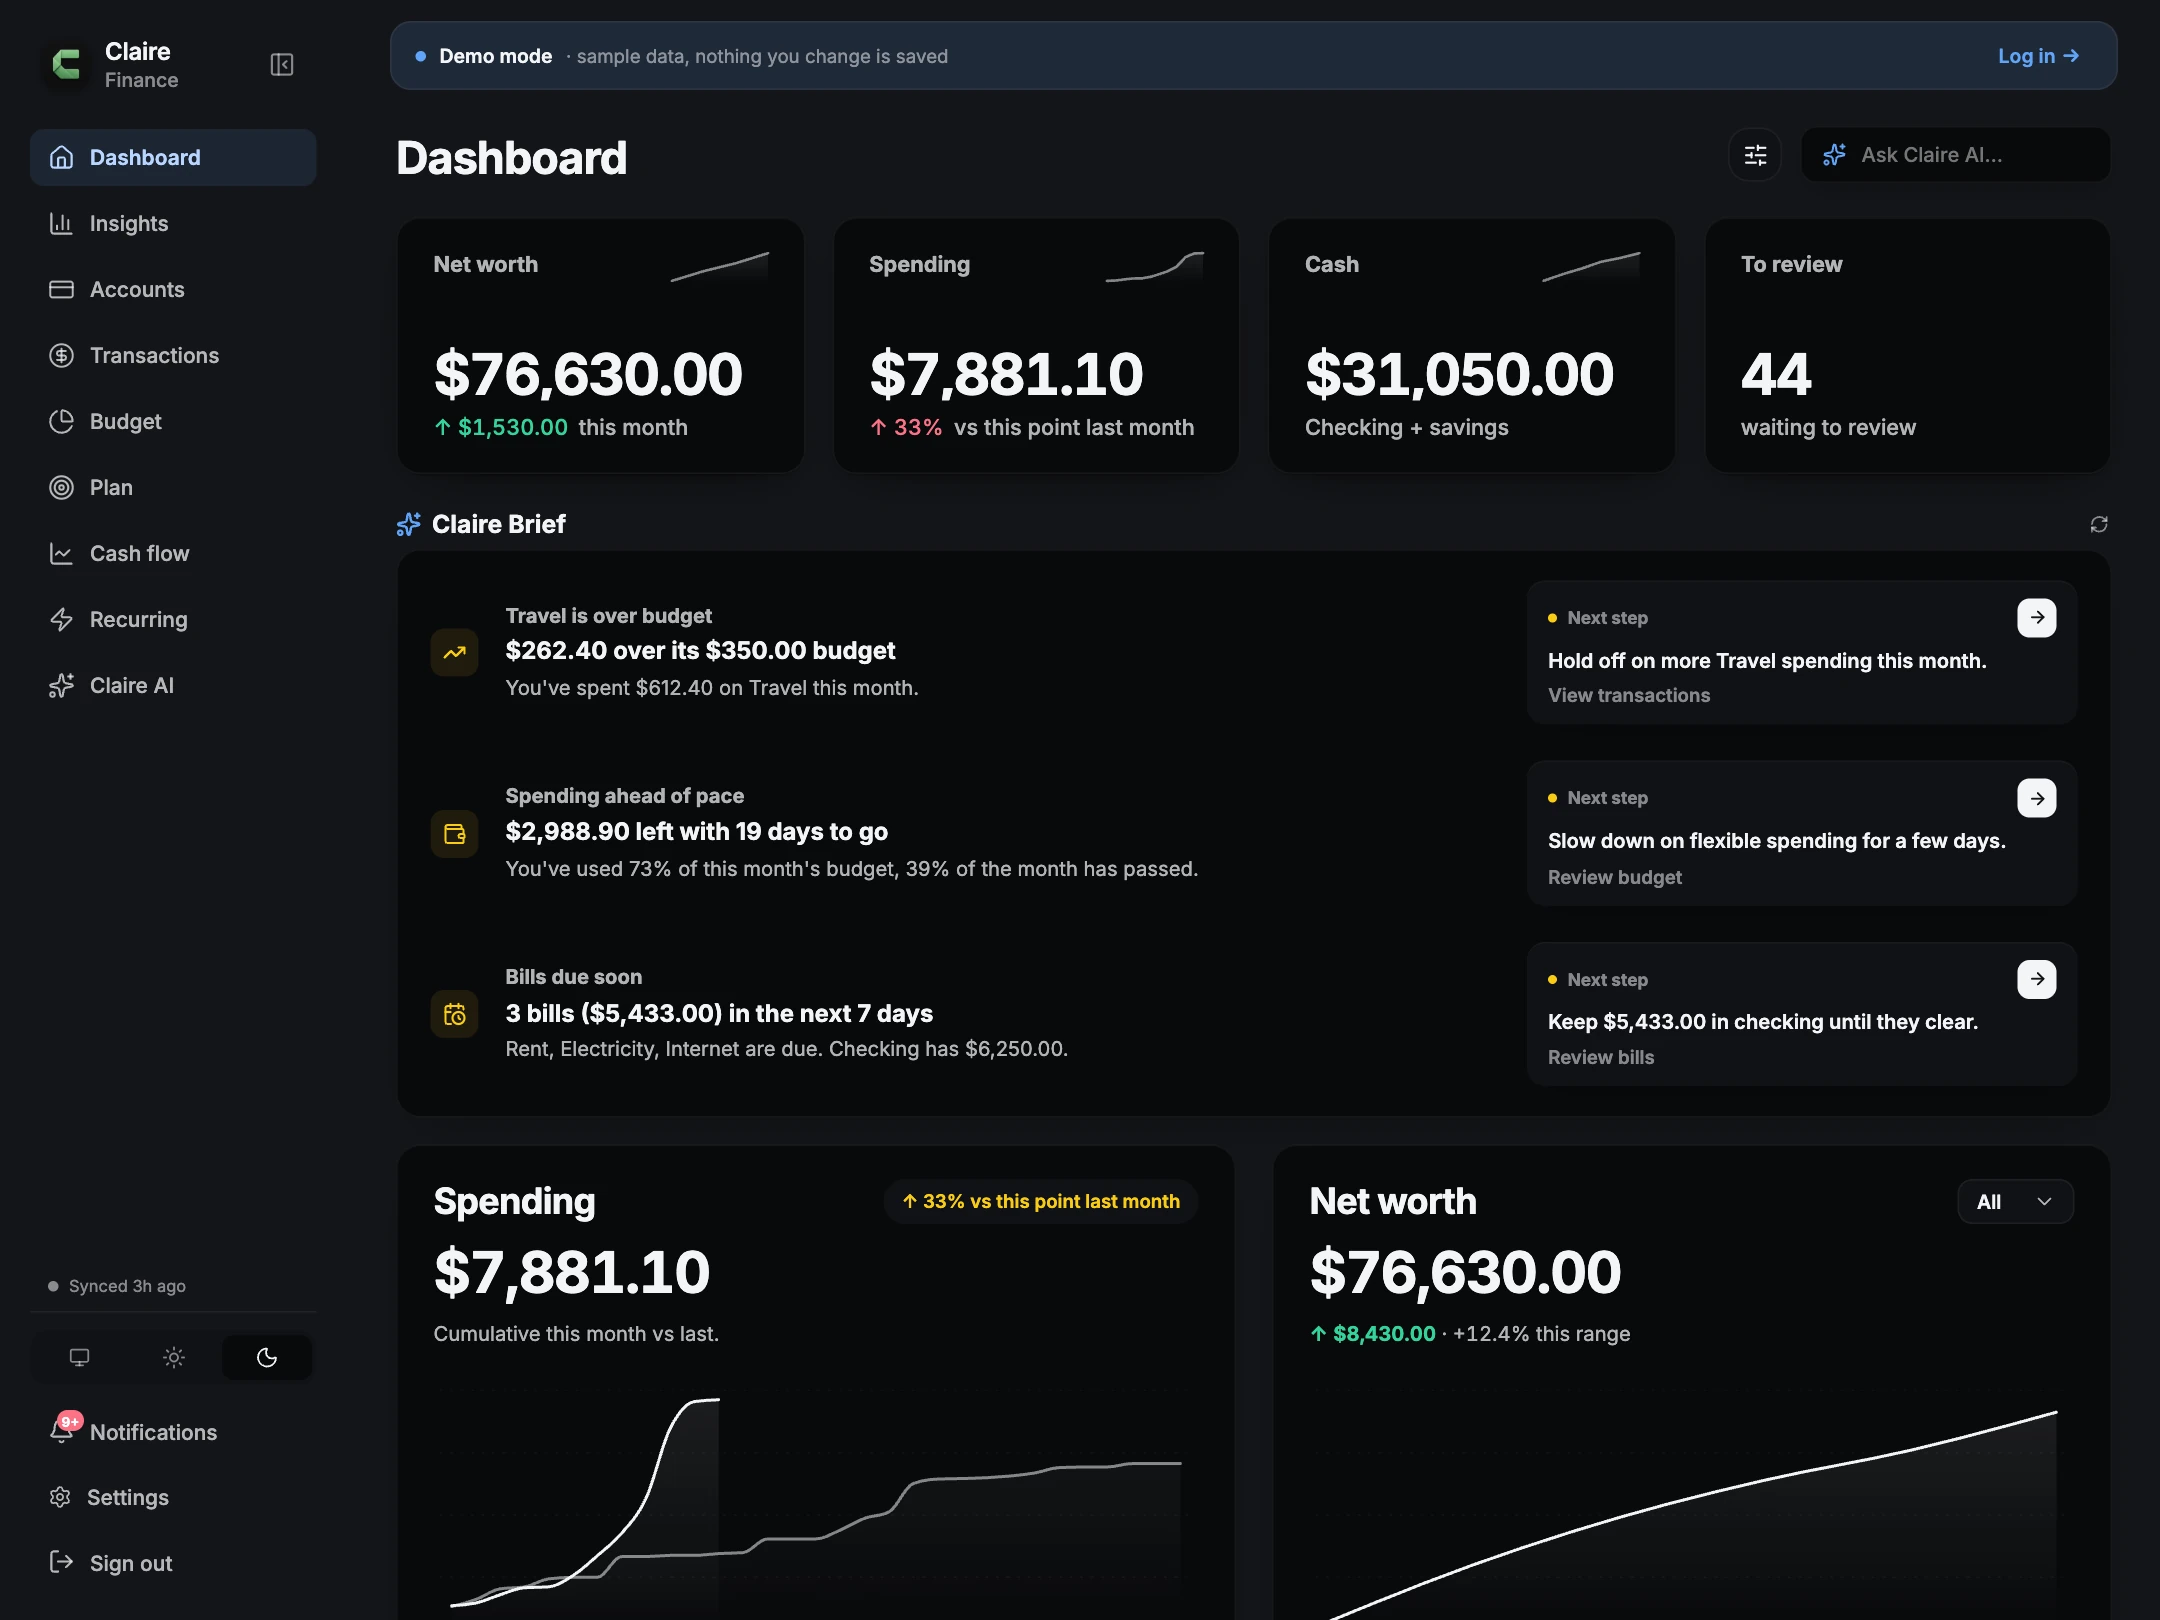Switch to light theme mode
The image size is (2160, 1620).
click(173, 1357)
